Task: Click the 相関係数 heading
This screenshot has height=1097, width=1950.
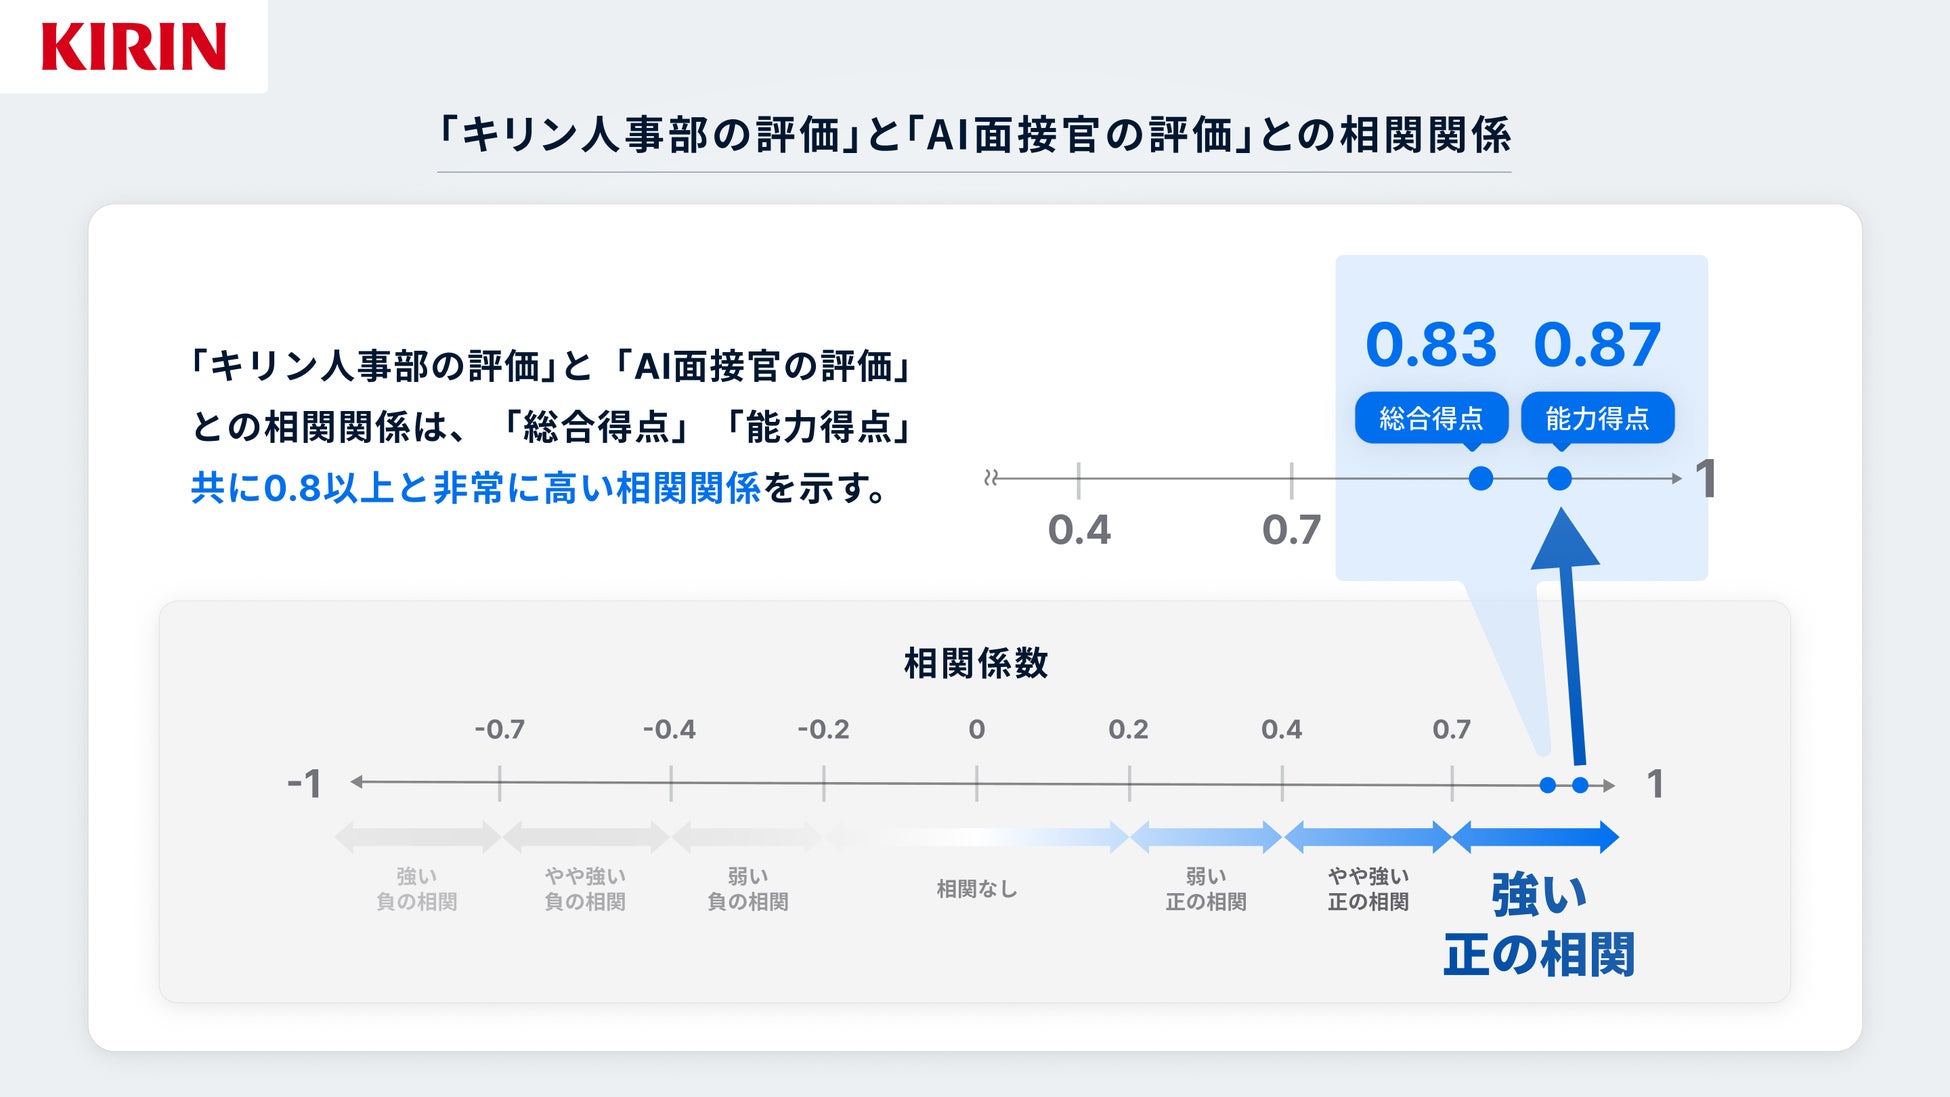Action: [976, 663]
